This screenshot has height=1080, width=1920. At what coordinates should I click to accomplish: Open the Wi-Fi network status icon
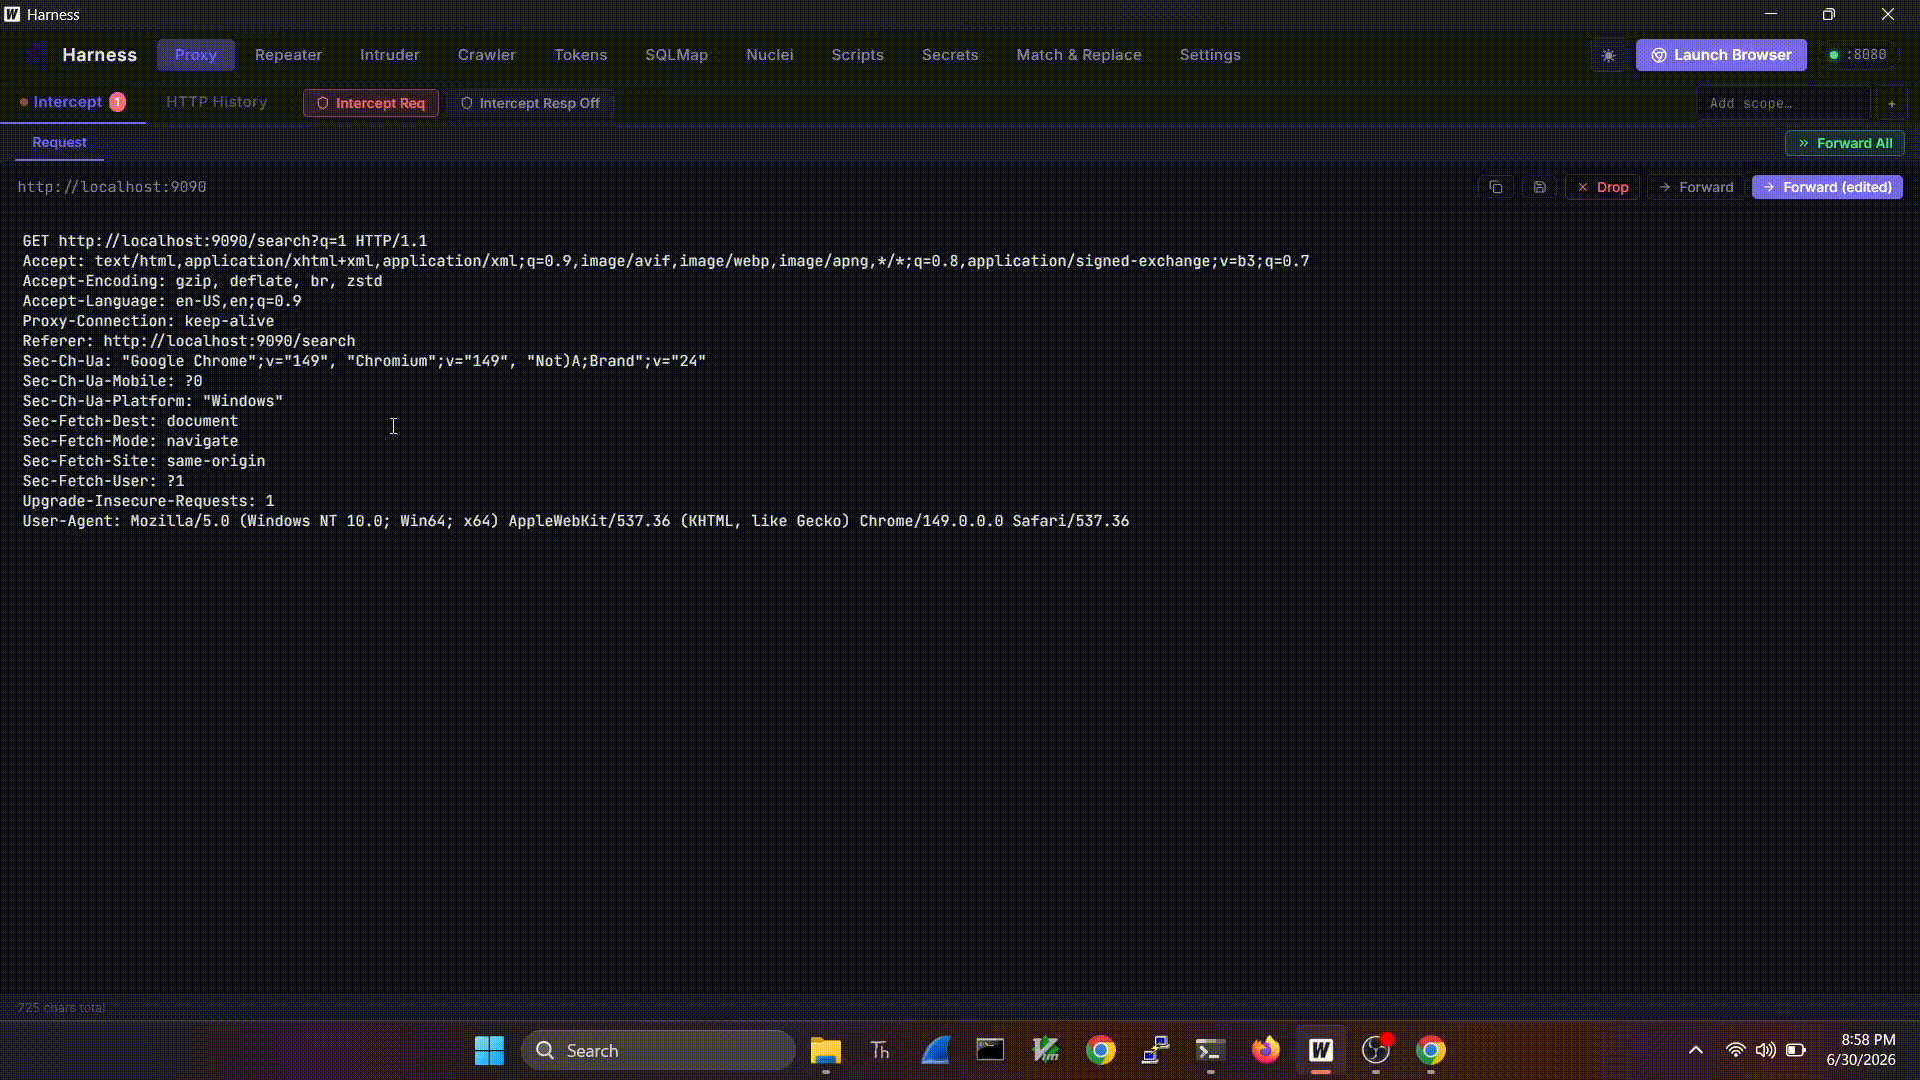coord(1735,1050)
